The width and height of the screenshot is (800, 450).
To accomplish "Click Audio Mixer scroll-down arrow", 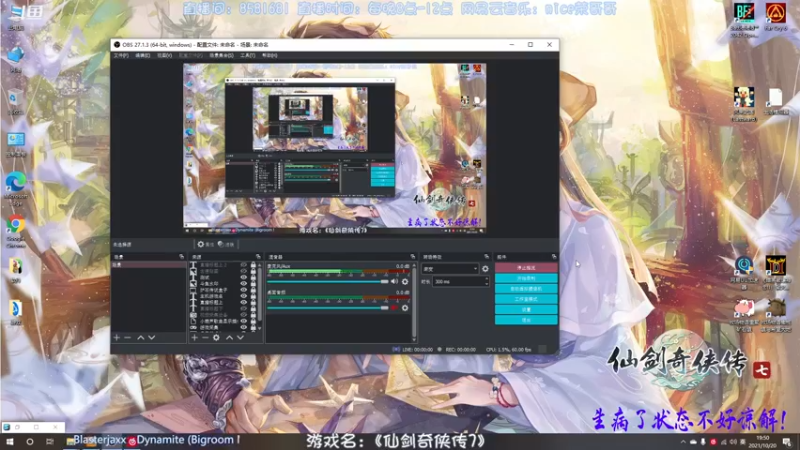I will (x=414, y=340).
